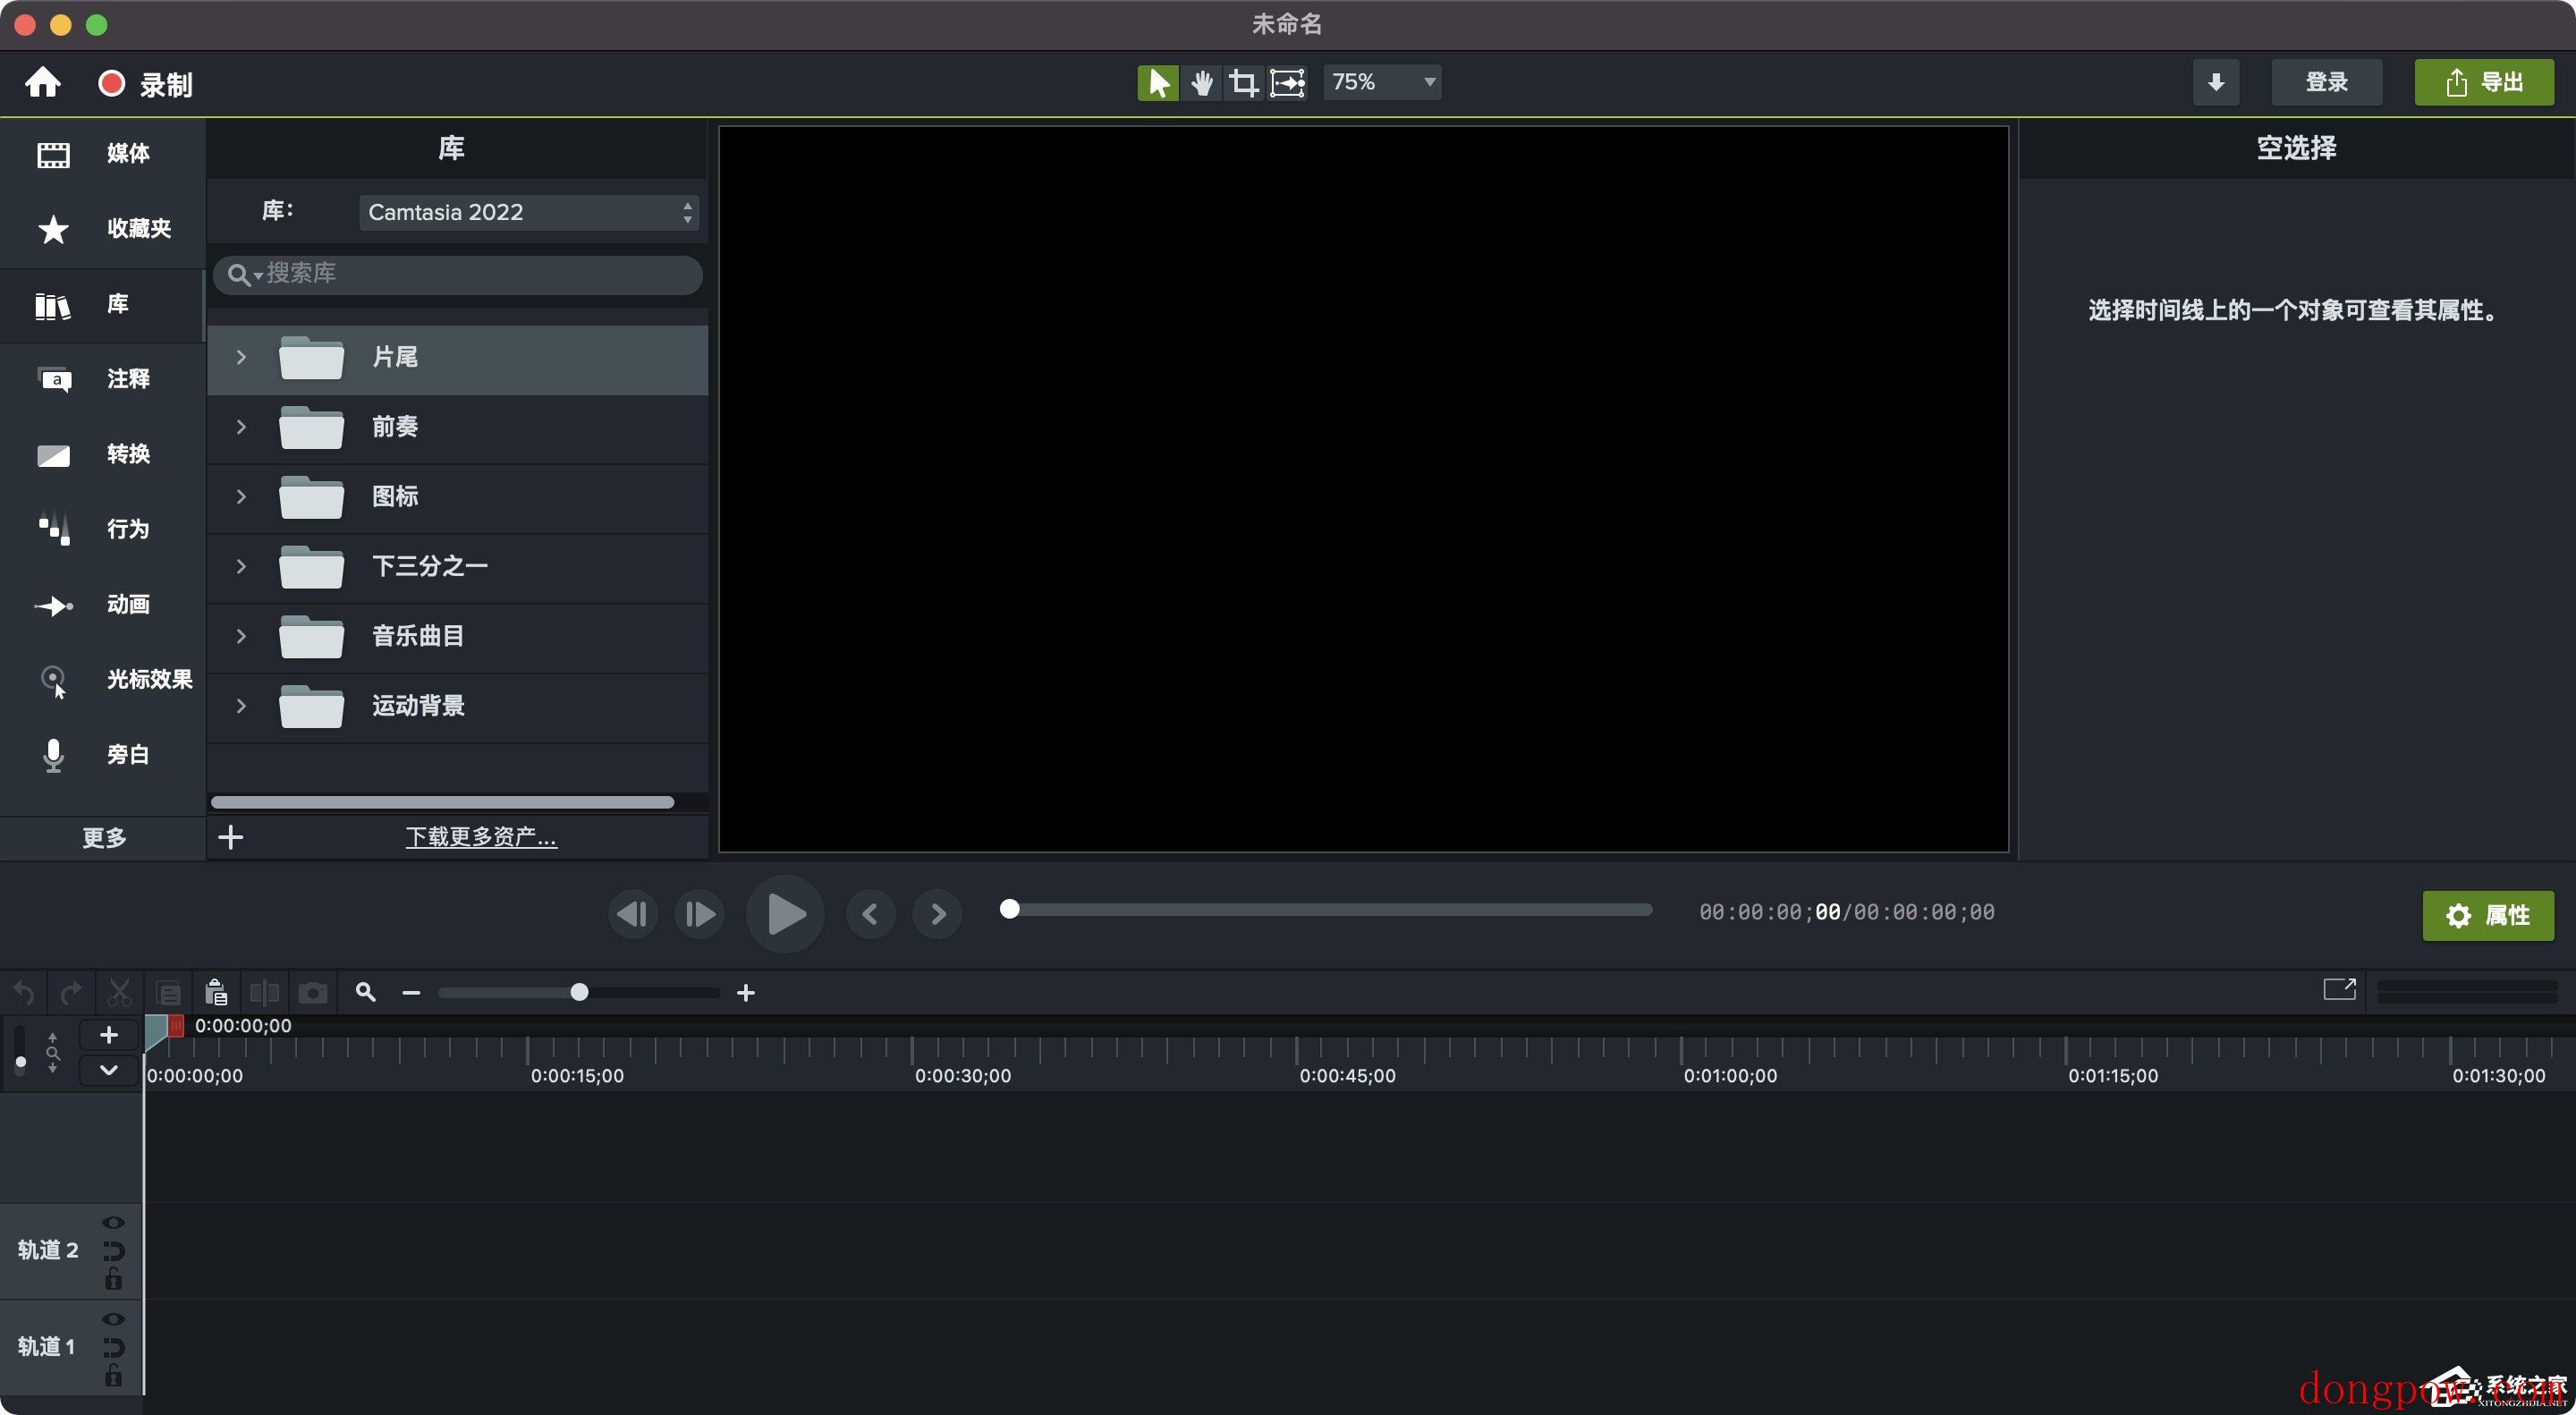Click the Undo icon in timeline toolbar
This screenshot has width=2576, height=1415.
tap(24, 993)
